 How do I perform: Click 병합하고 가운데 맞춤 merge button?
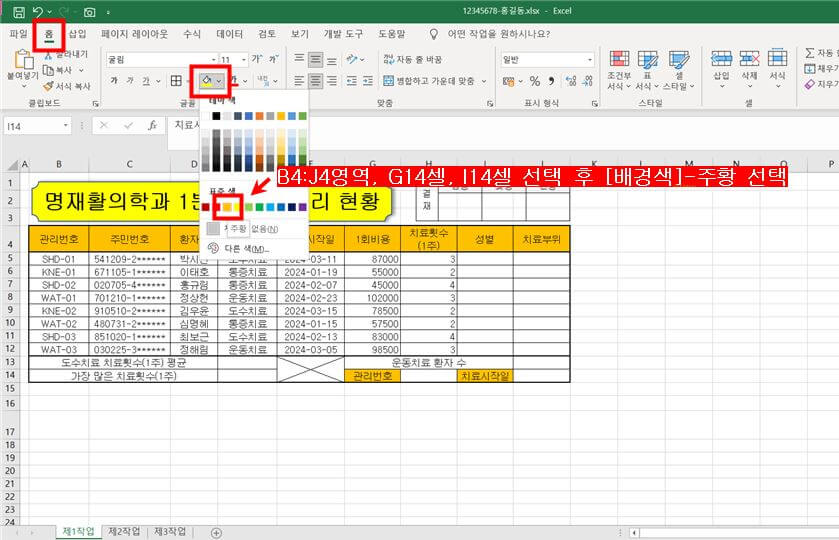pos(429,81)
